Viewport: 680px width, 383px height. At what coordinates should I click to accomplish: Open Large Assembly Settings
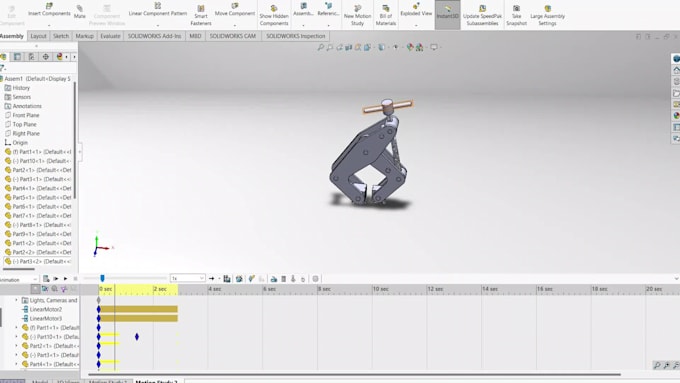coord(547,16)
